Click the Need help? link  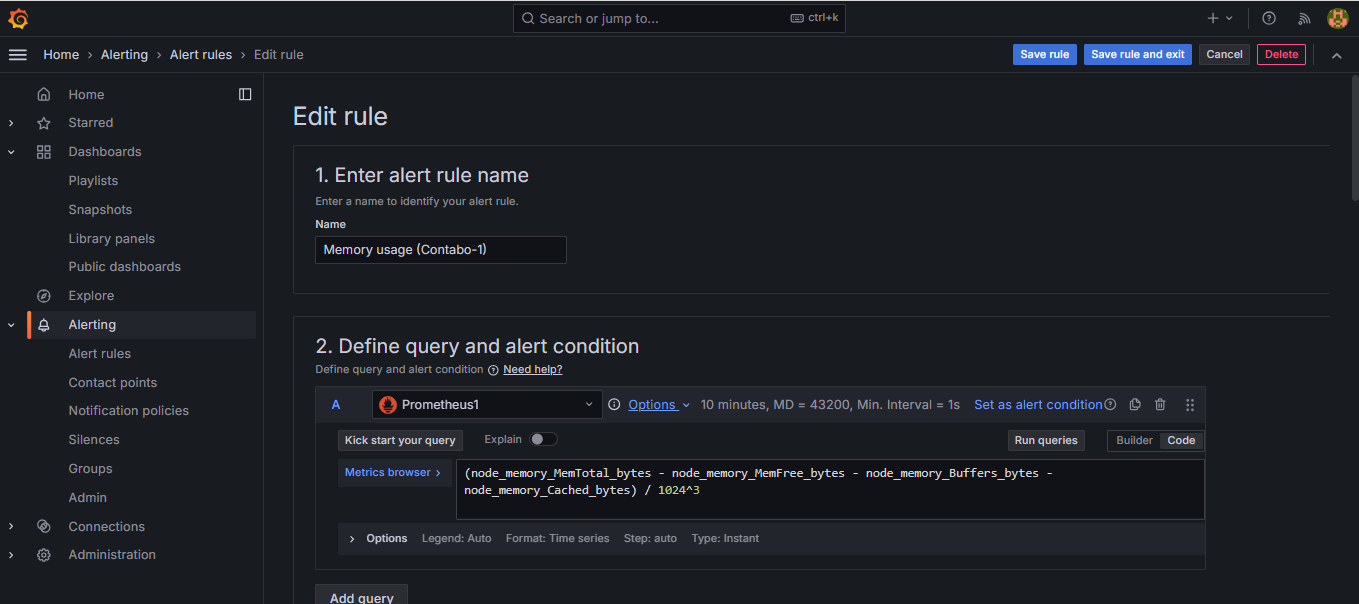point(532,369)
